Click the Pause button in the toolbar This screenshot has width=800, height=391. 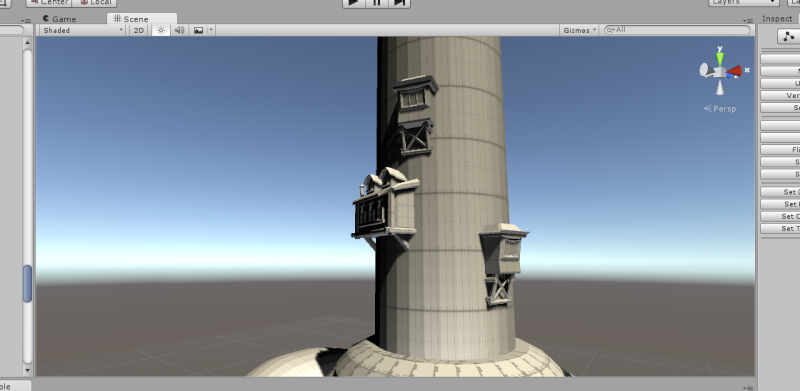[377, 3]
